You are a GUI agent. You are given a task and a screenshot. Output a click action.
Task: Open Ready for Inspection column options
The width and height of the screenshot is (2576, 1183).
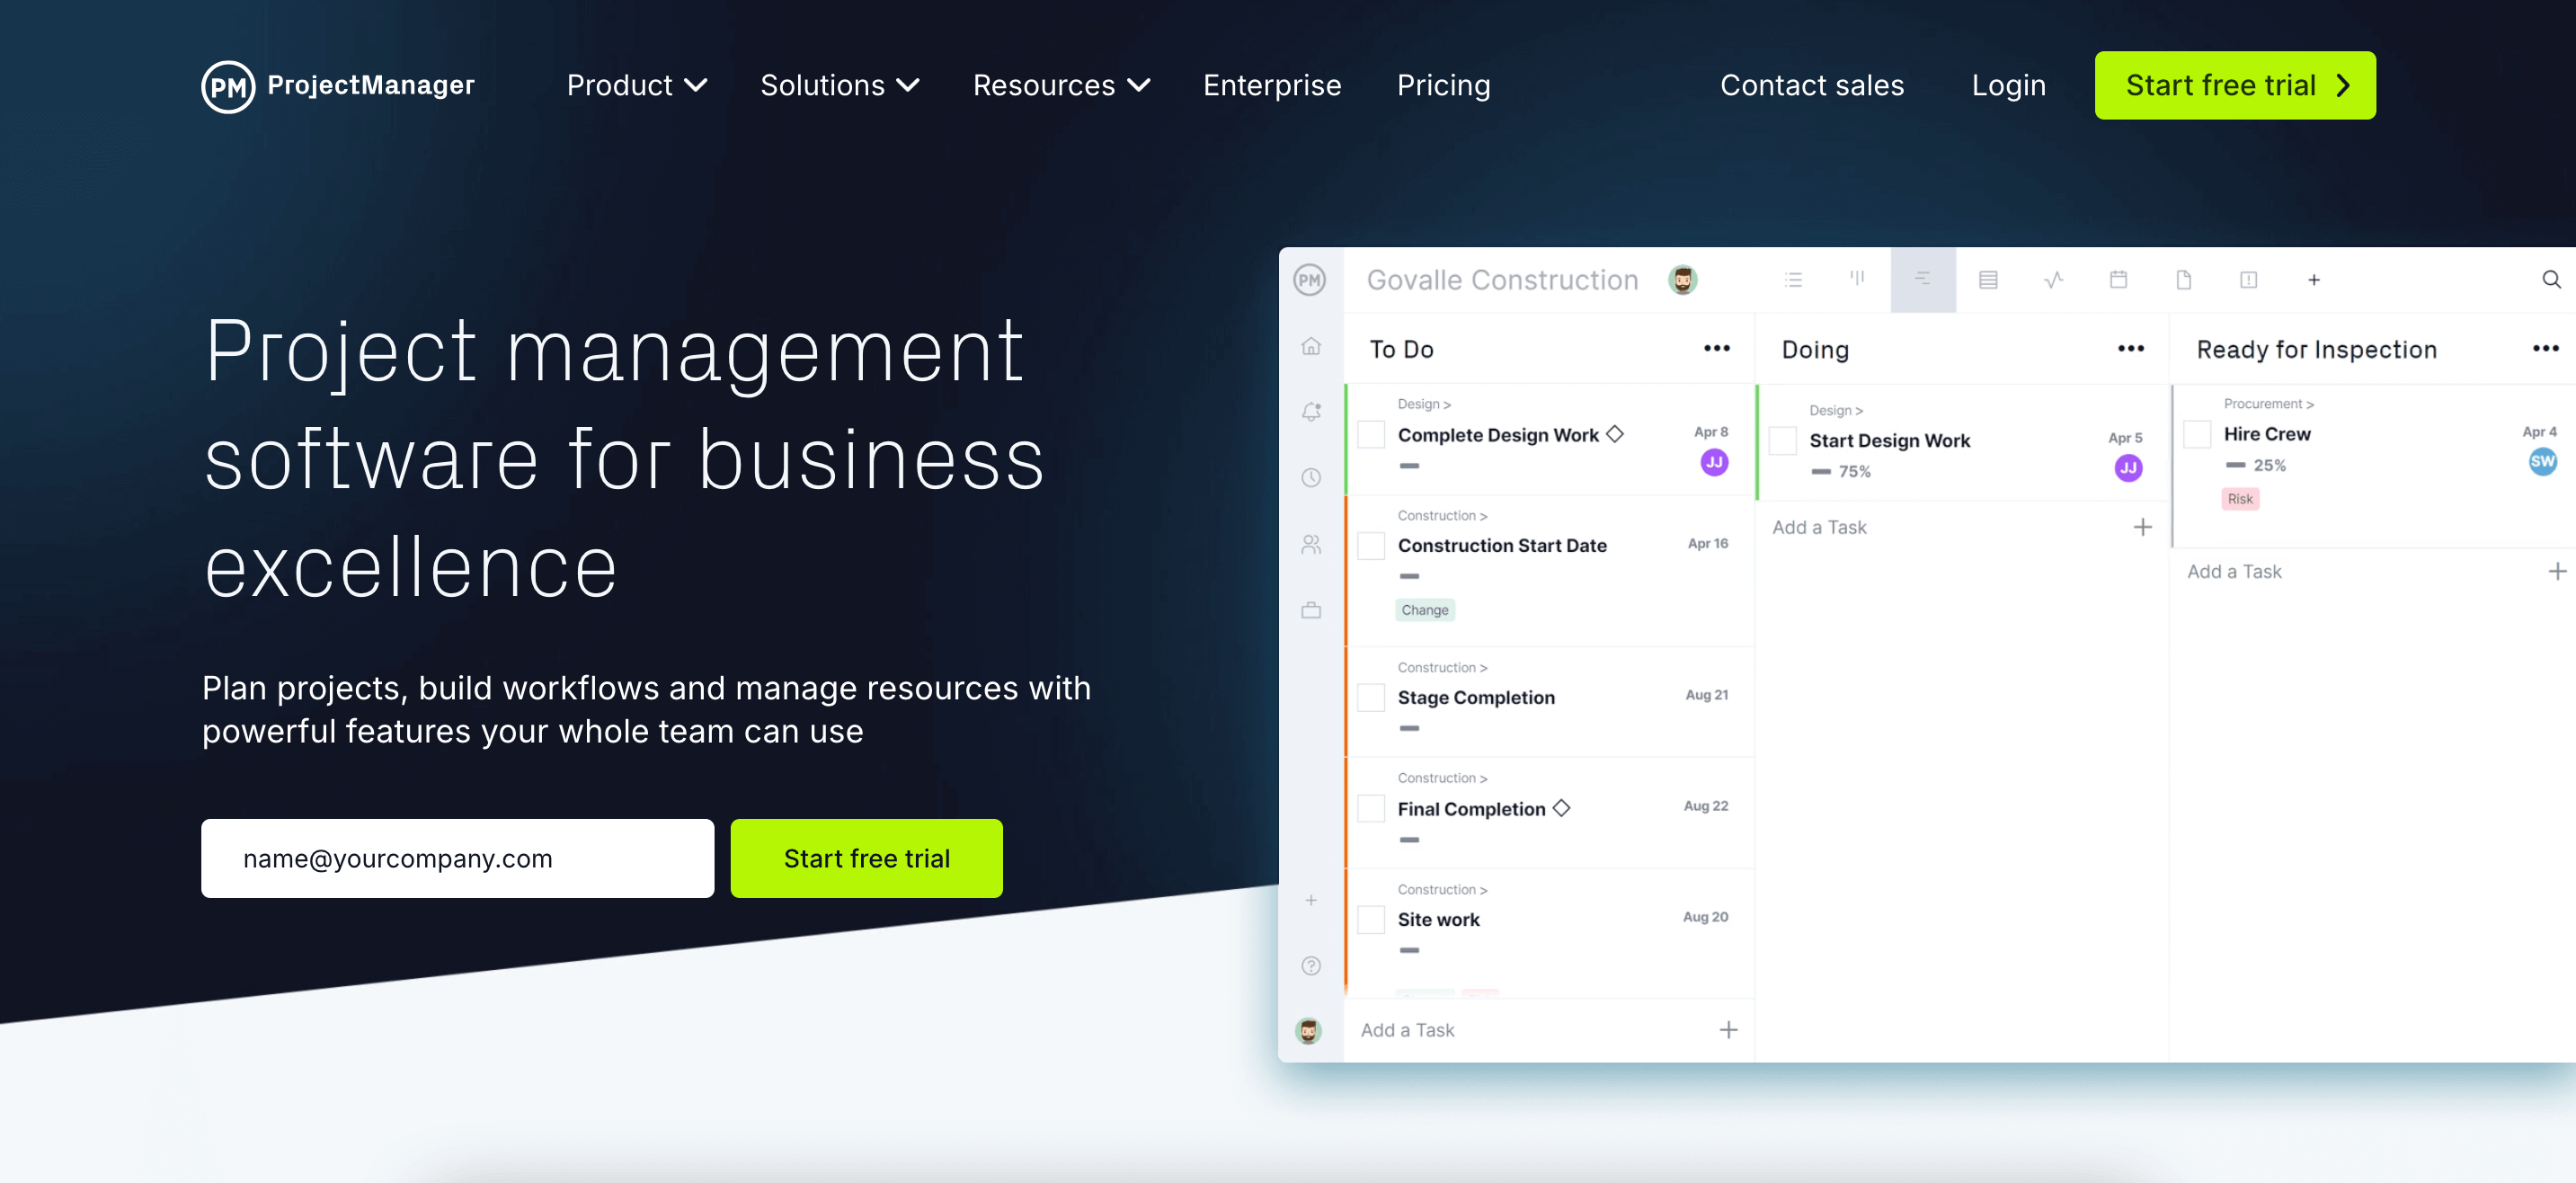point(2545,348)
